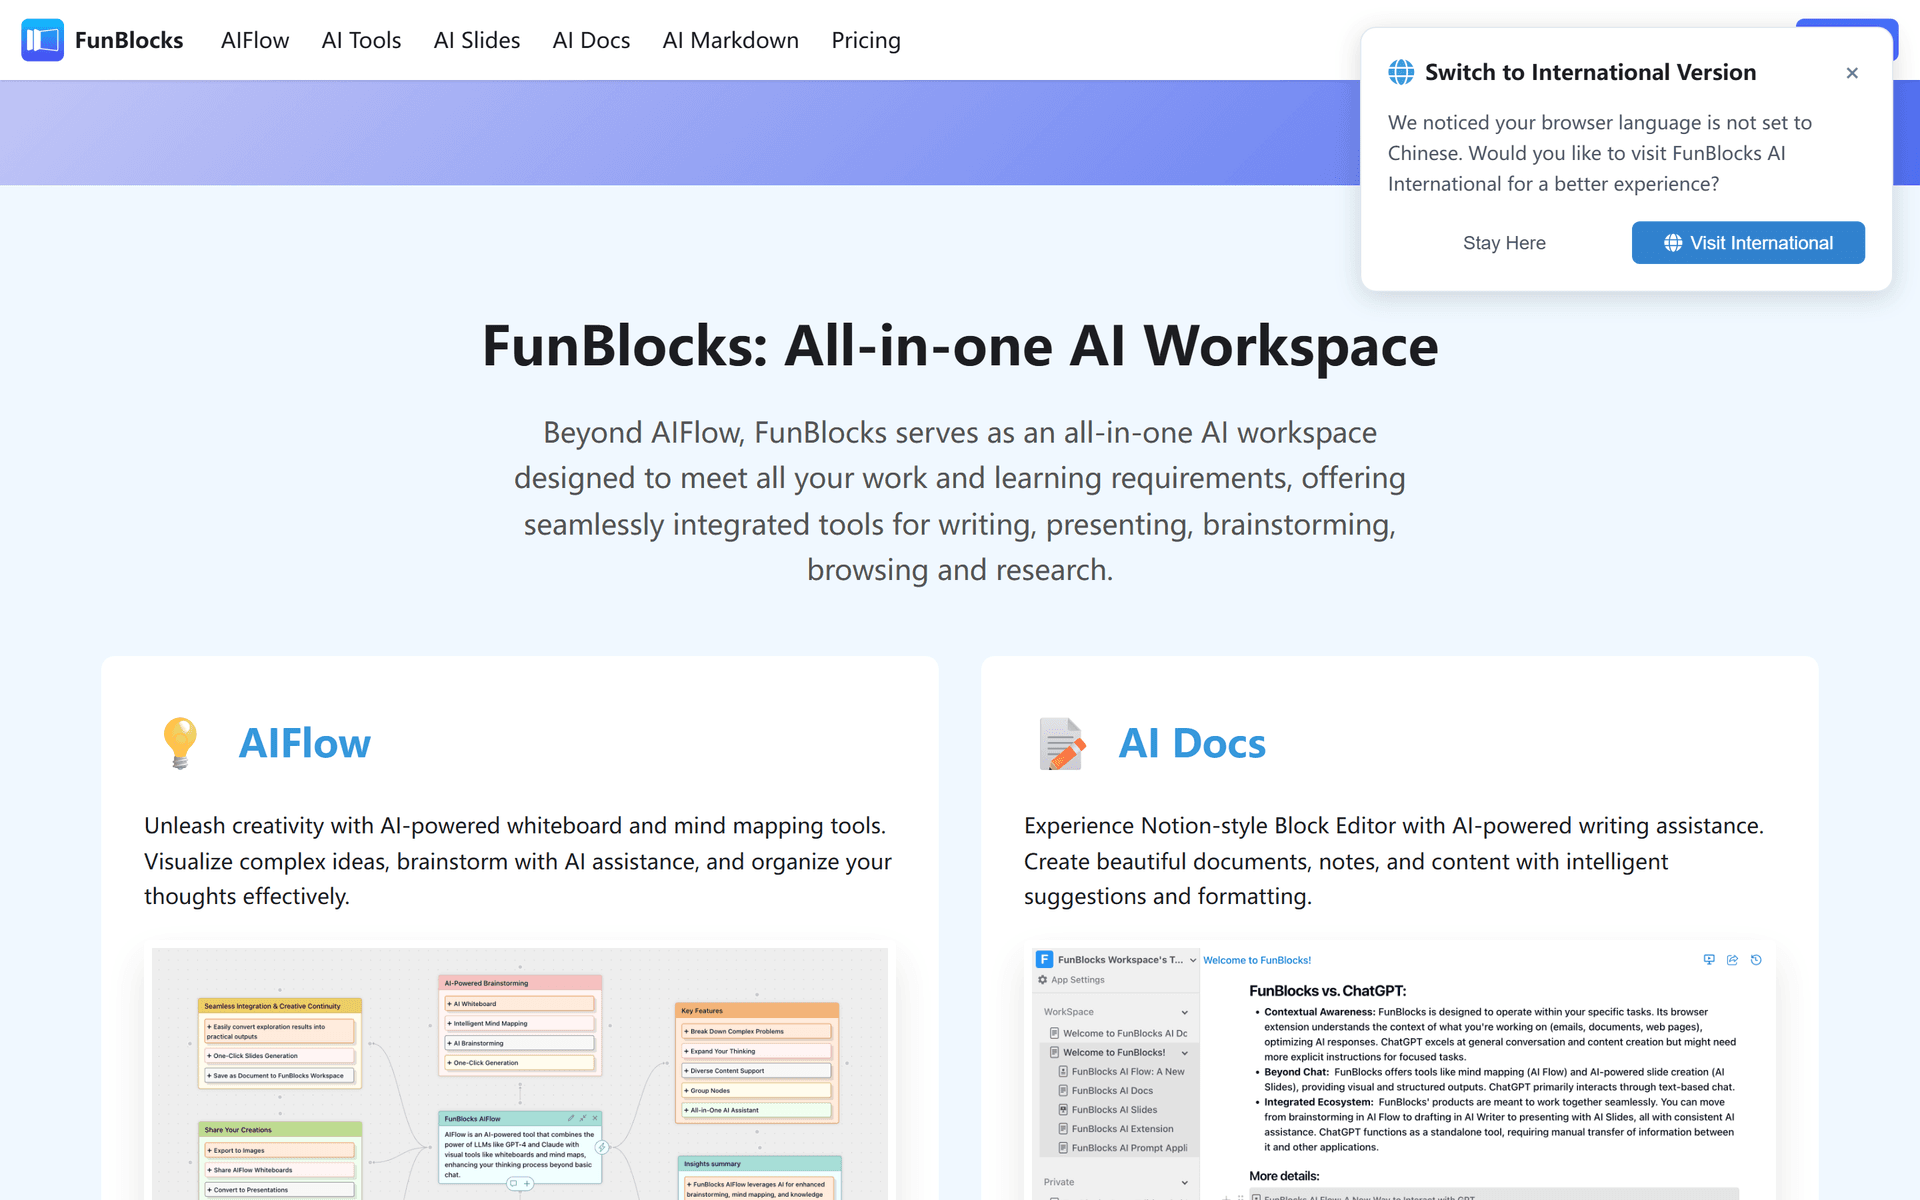The width and height of the screenshot is (1920, 1200).
Task: Click the Key Features node header
Action: tap(757, 1011)
